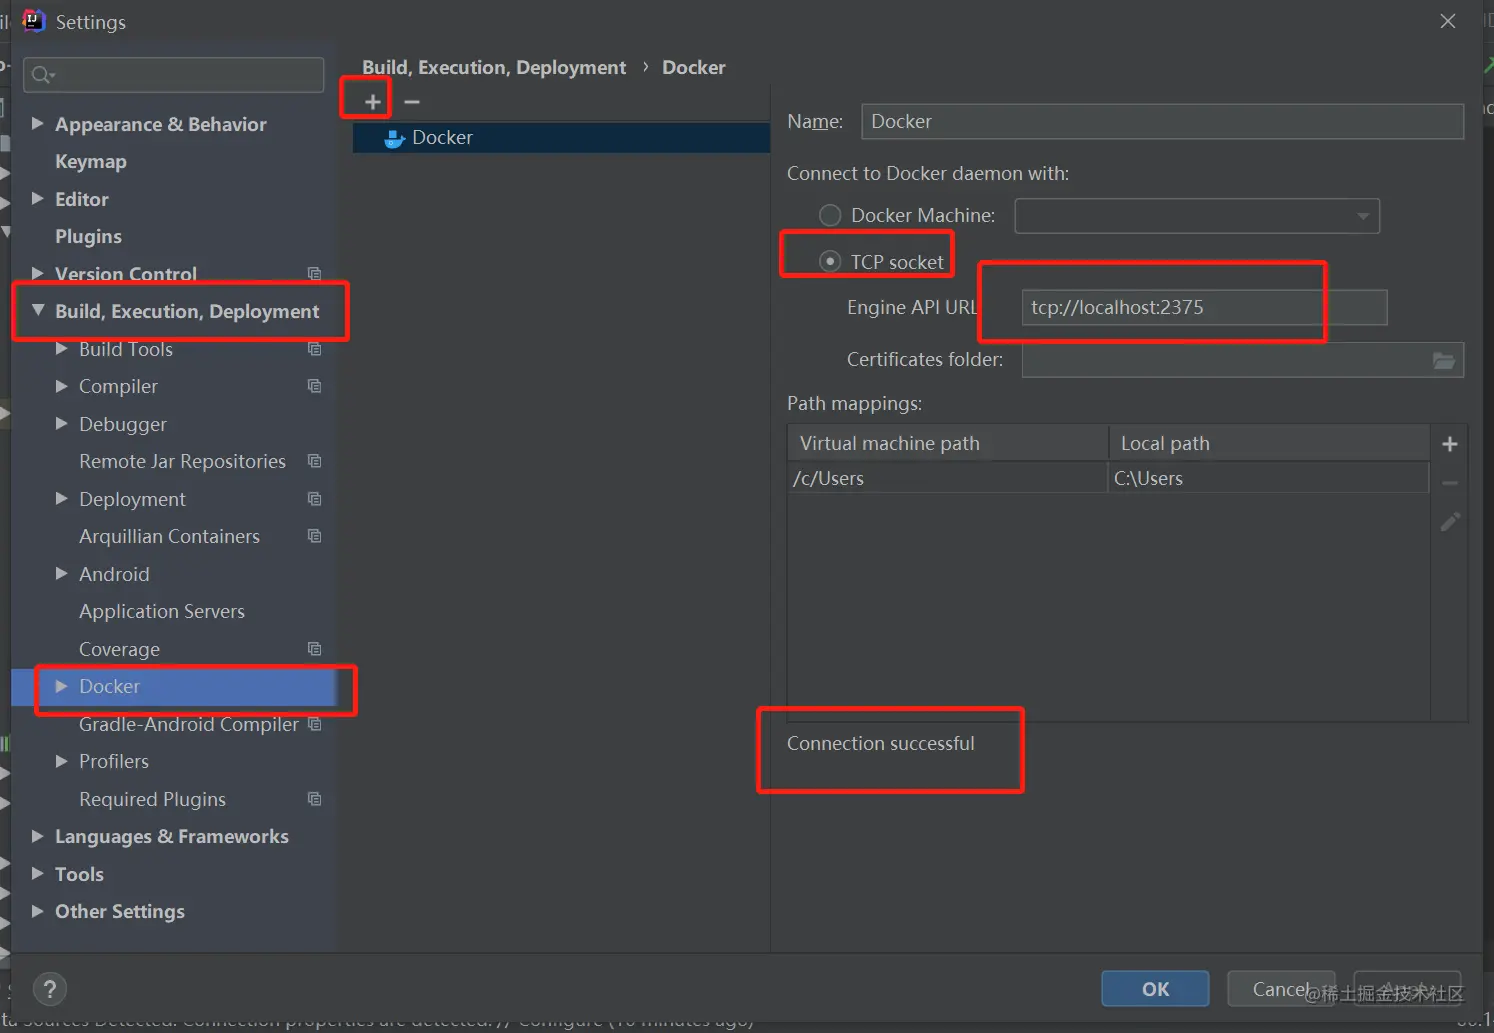This screenshot has height=1033, width=1494.
Task: Click project-level icon beside Gradle-Android Compiler
Action: (x=315, y=724)
